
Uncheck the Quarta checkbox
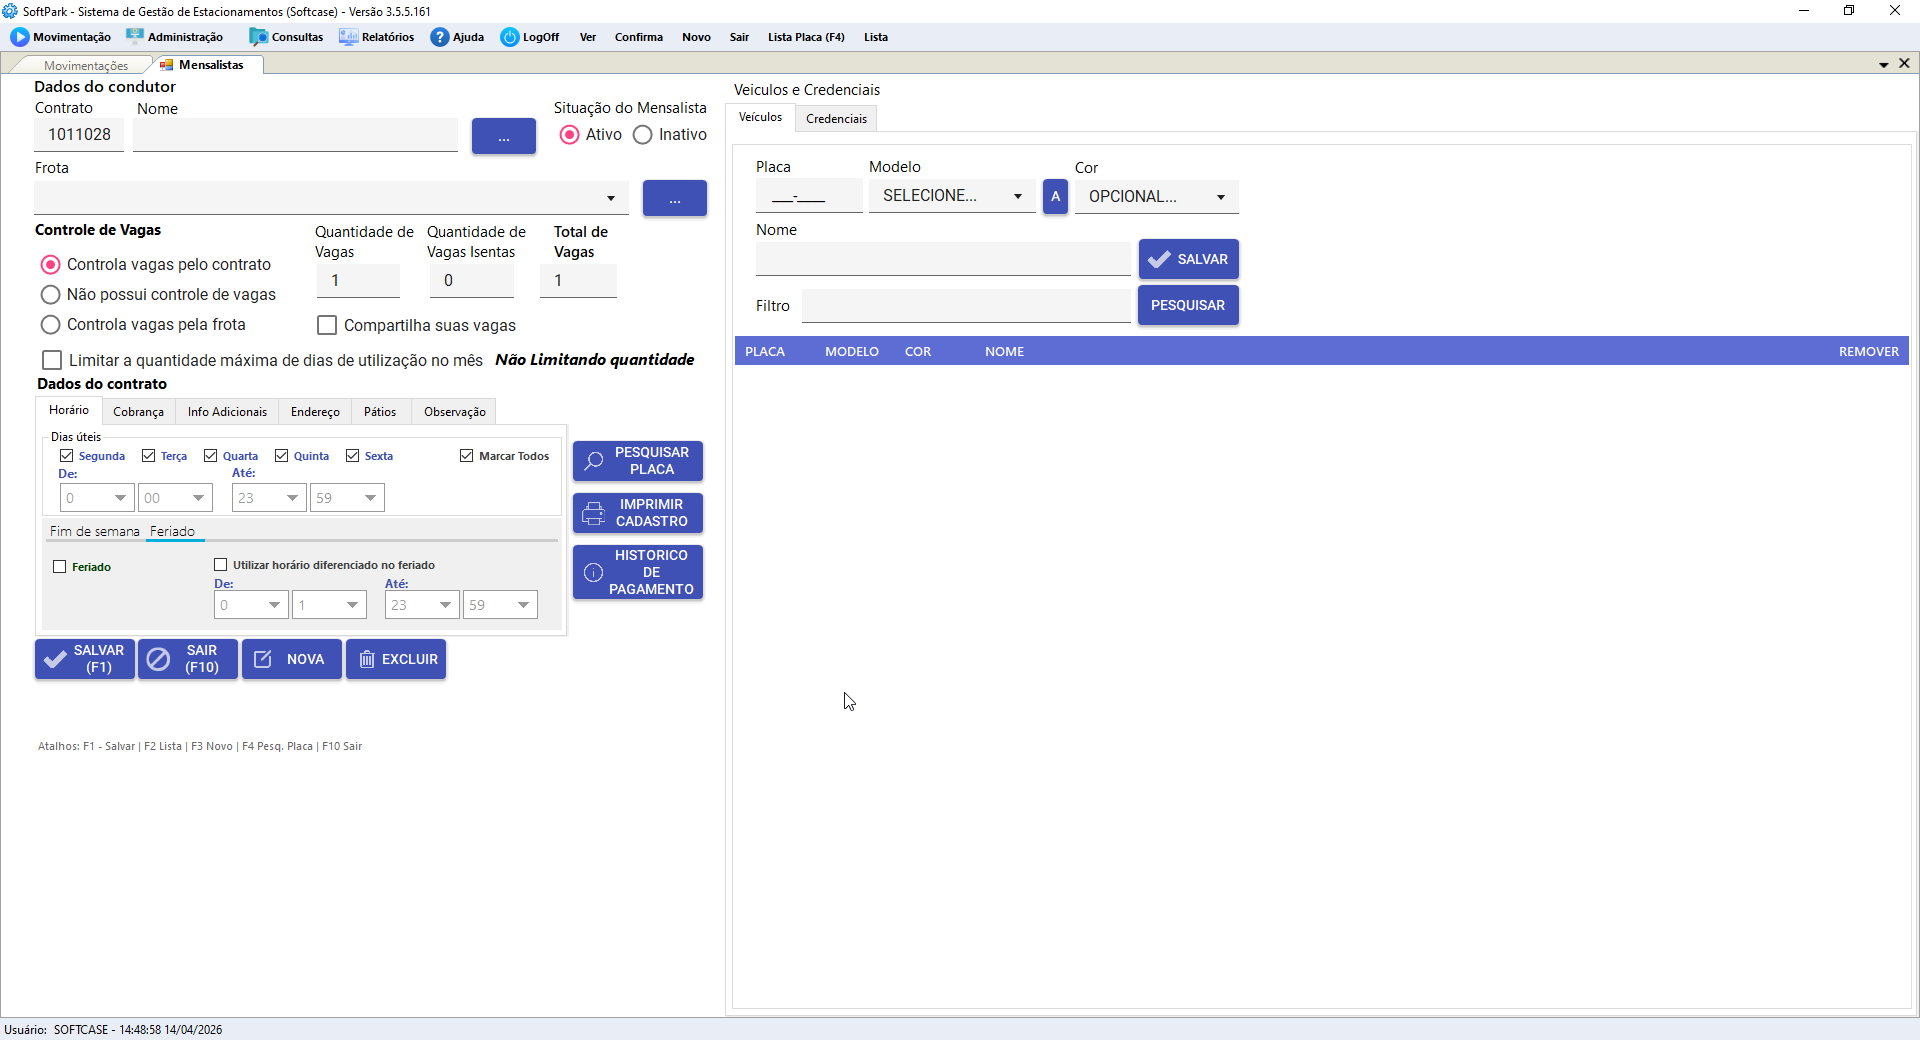coord(211,456)
